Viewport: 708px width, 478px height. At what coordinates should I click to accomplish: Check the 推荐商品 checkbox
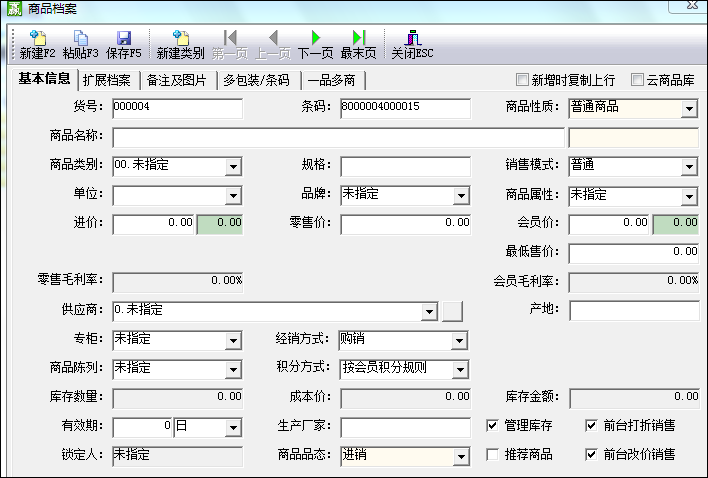(492, 454)
